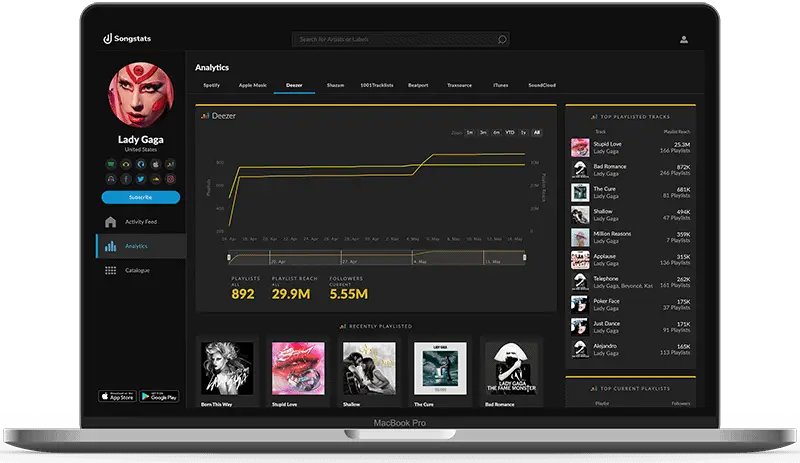
Task: Click the Playlist Reach value '29.9M'
Action: click(x=291, y=294)
